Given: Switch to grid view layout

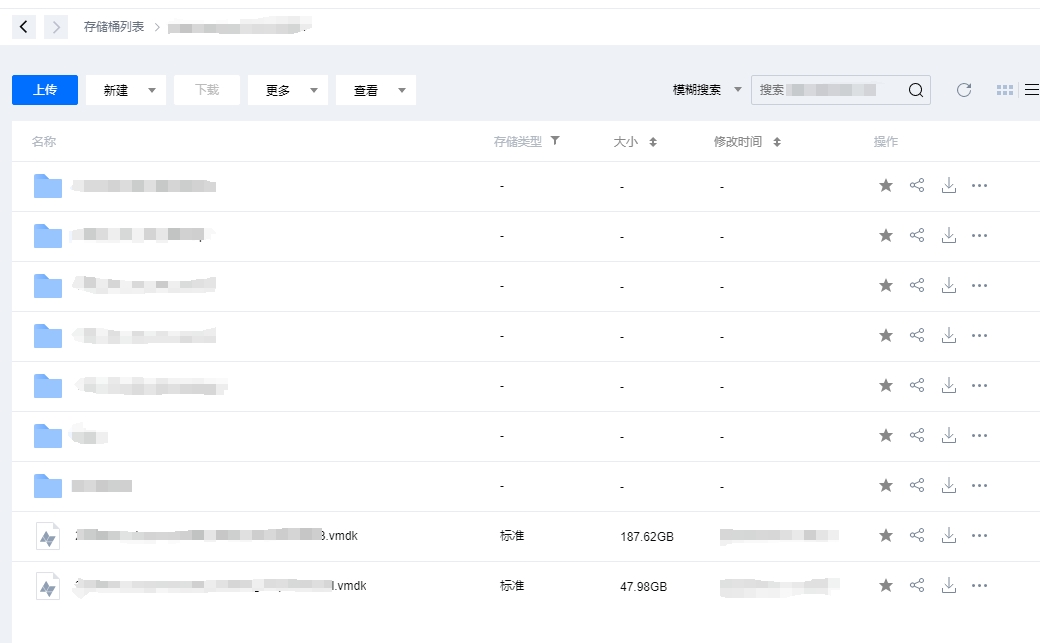Looking at the screenshot, I should tap(1004, 89).
